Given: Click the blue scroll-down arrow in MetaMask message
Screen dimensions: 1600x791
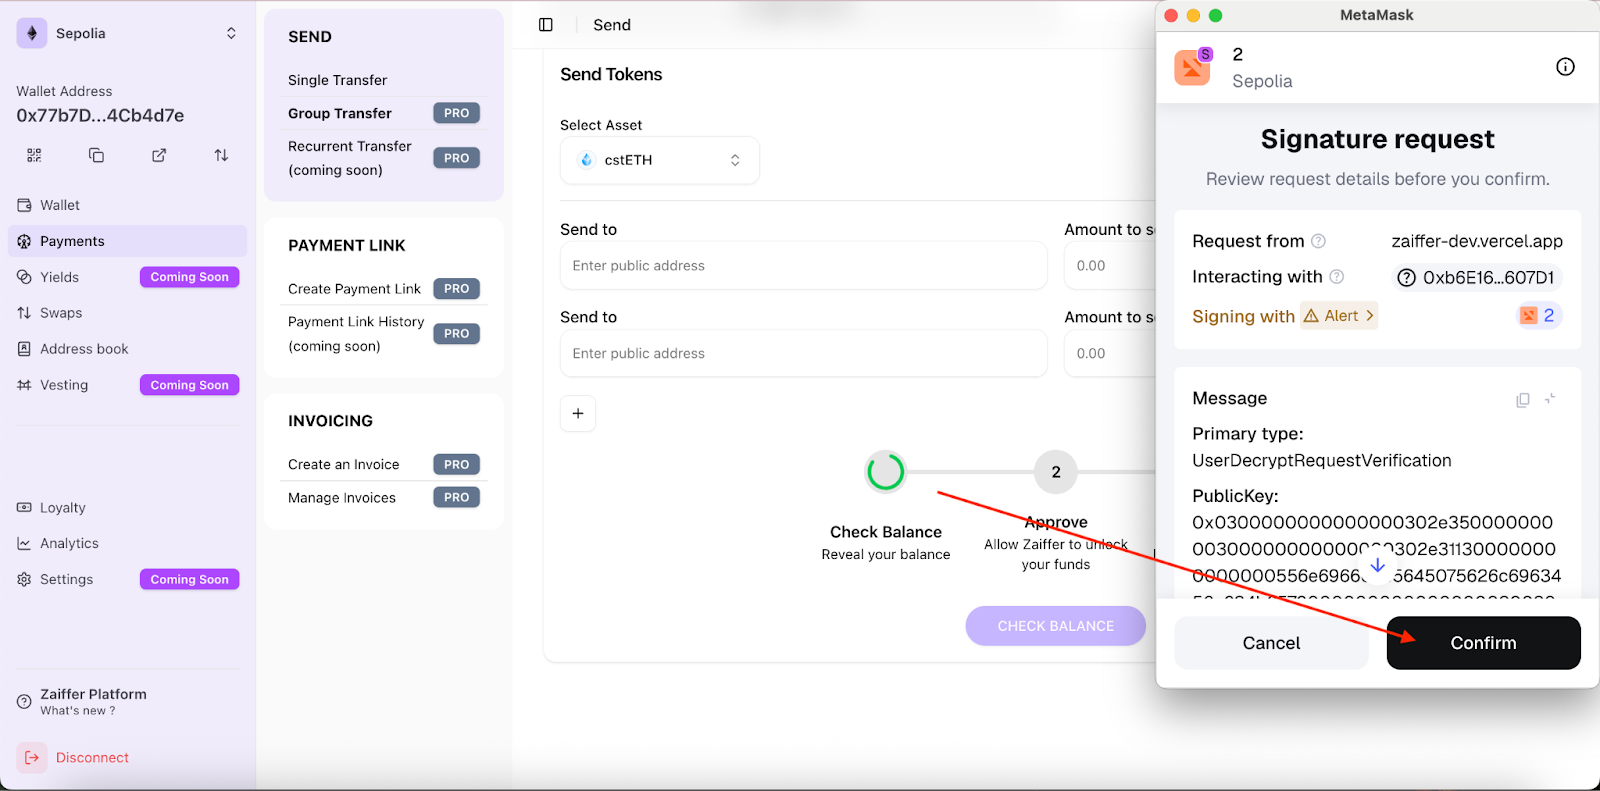Looking at the screenshot, I should pos(1377,566).
